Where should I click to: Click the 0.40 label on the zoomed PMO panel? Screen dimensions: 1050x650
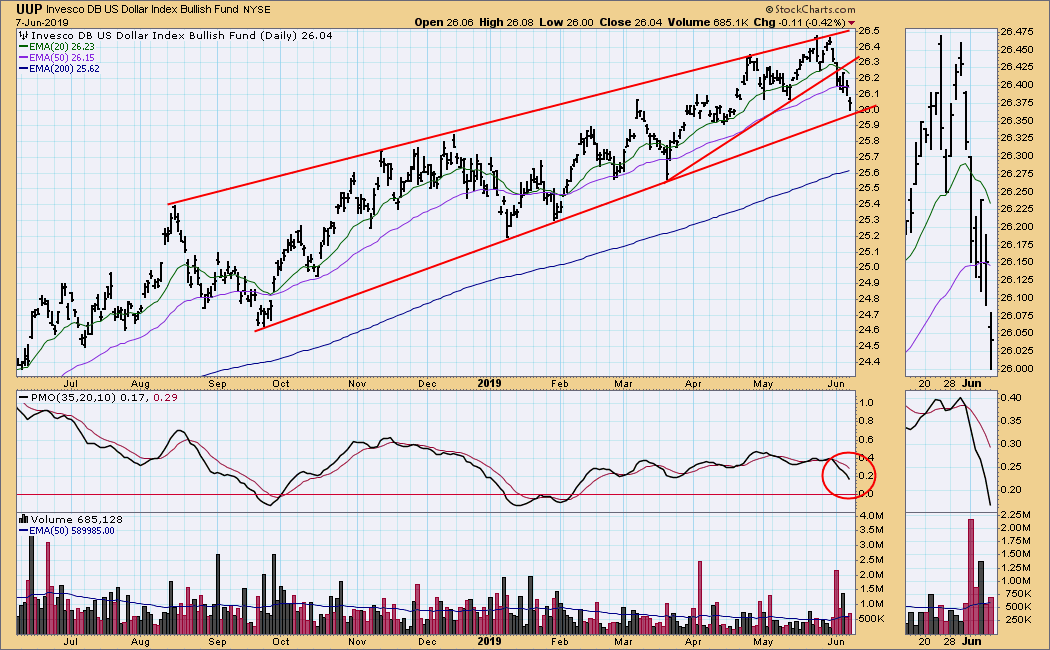click(1010, 398)
